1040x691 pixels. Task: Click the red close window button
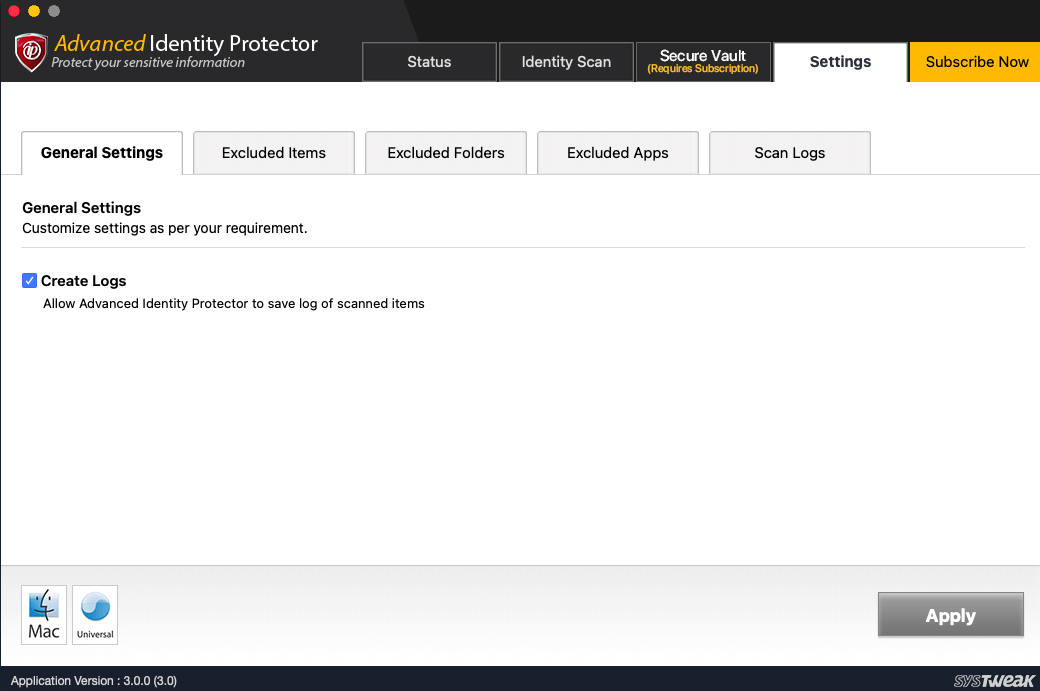coord(14,11)
